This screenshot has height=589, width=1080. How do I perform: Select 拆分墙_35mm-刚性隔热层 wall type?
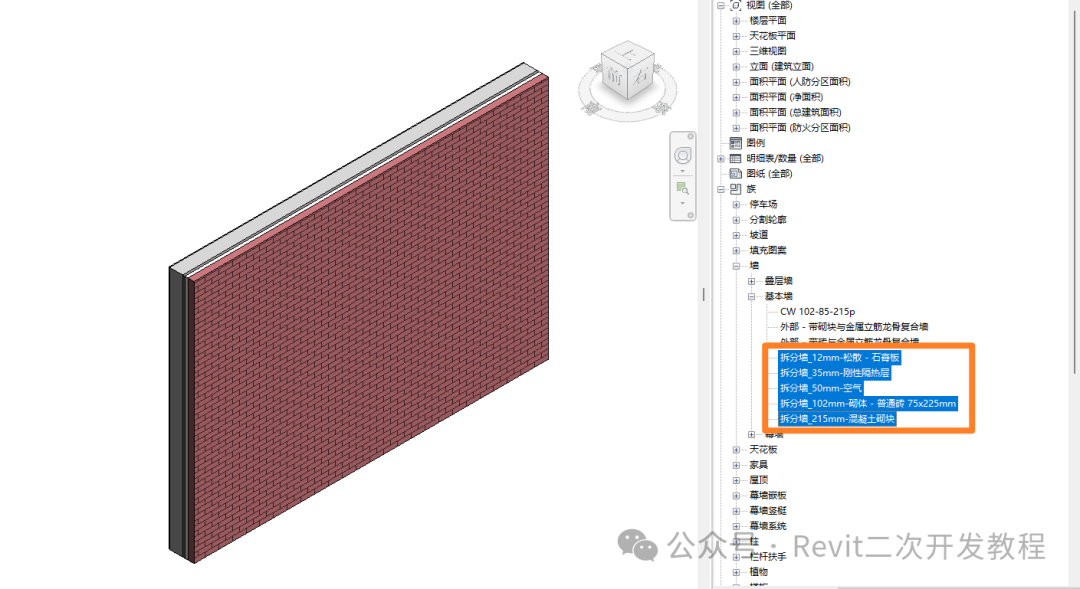point(834,373)
